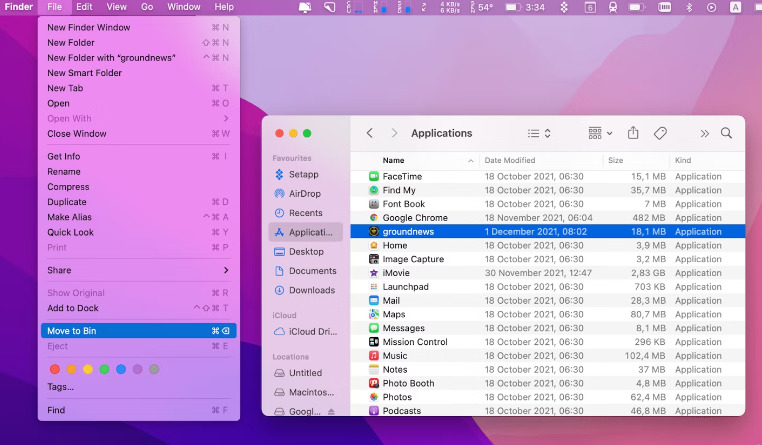
Task: Open the list view switcher
Action: tap(539, 133)
